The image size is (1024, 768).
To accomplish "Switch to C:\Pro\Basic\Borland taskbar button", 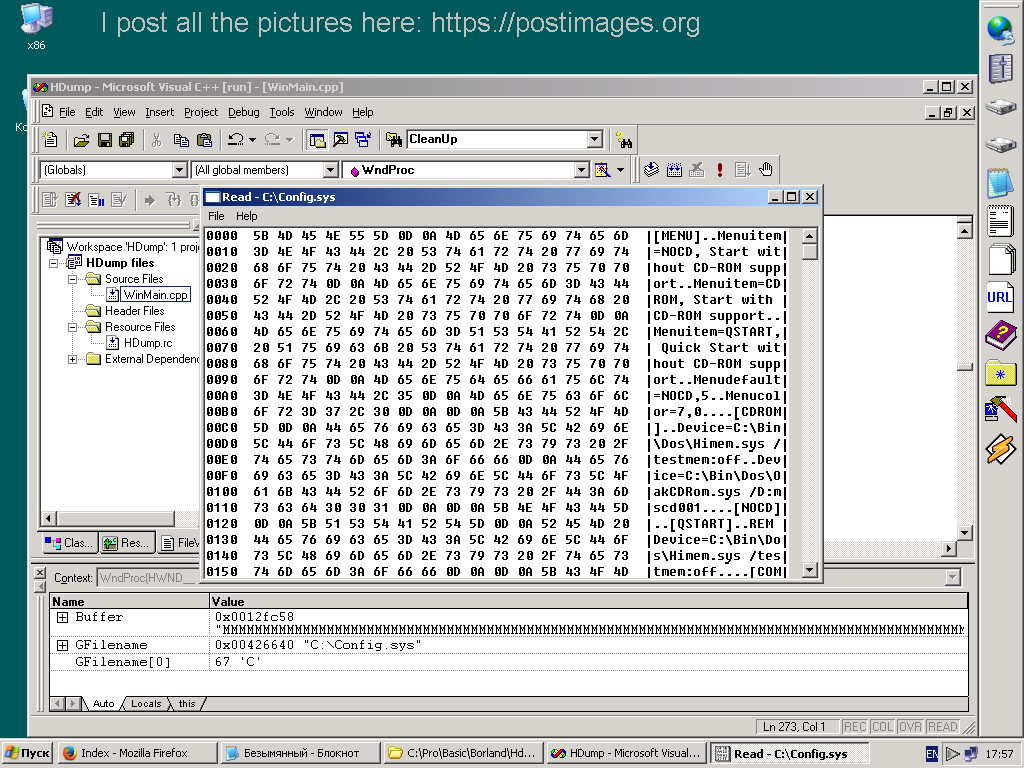I will tap(463, 753).
